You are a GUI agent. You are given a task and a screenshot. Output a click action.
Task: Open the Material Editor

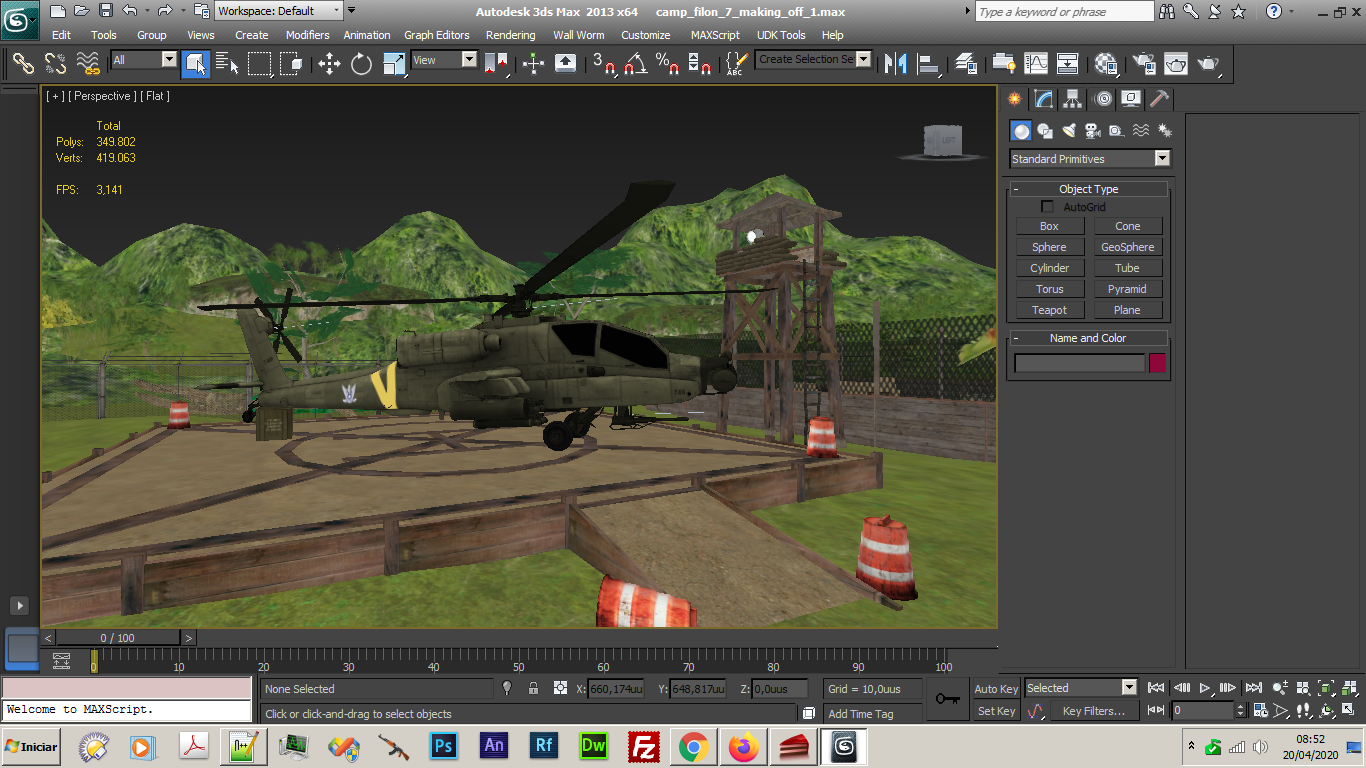point(1105,64)
